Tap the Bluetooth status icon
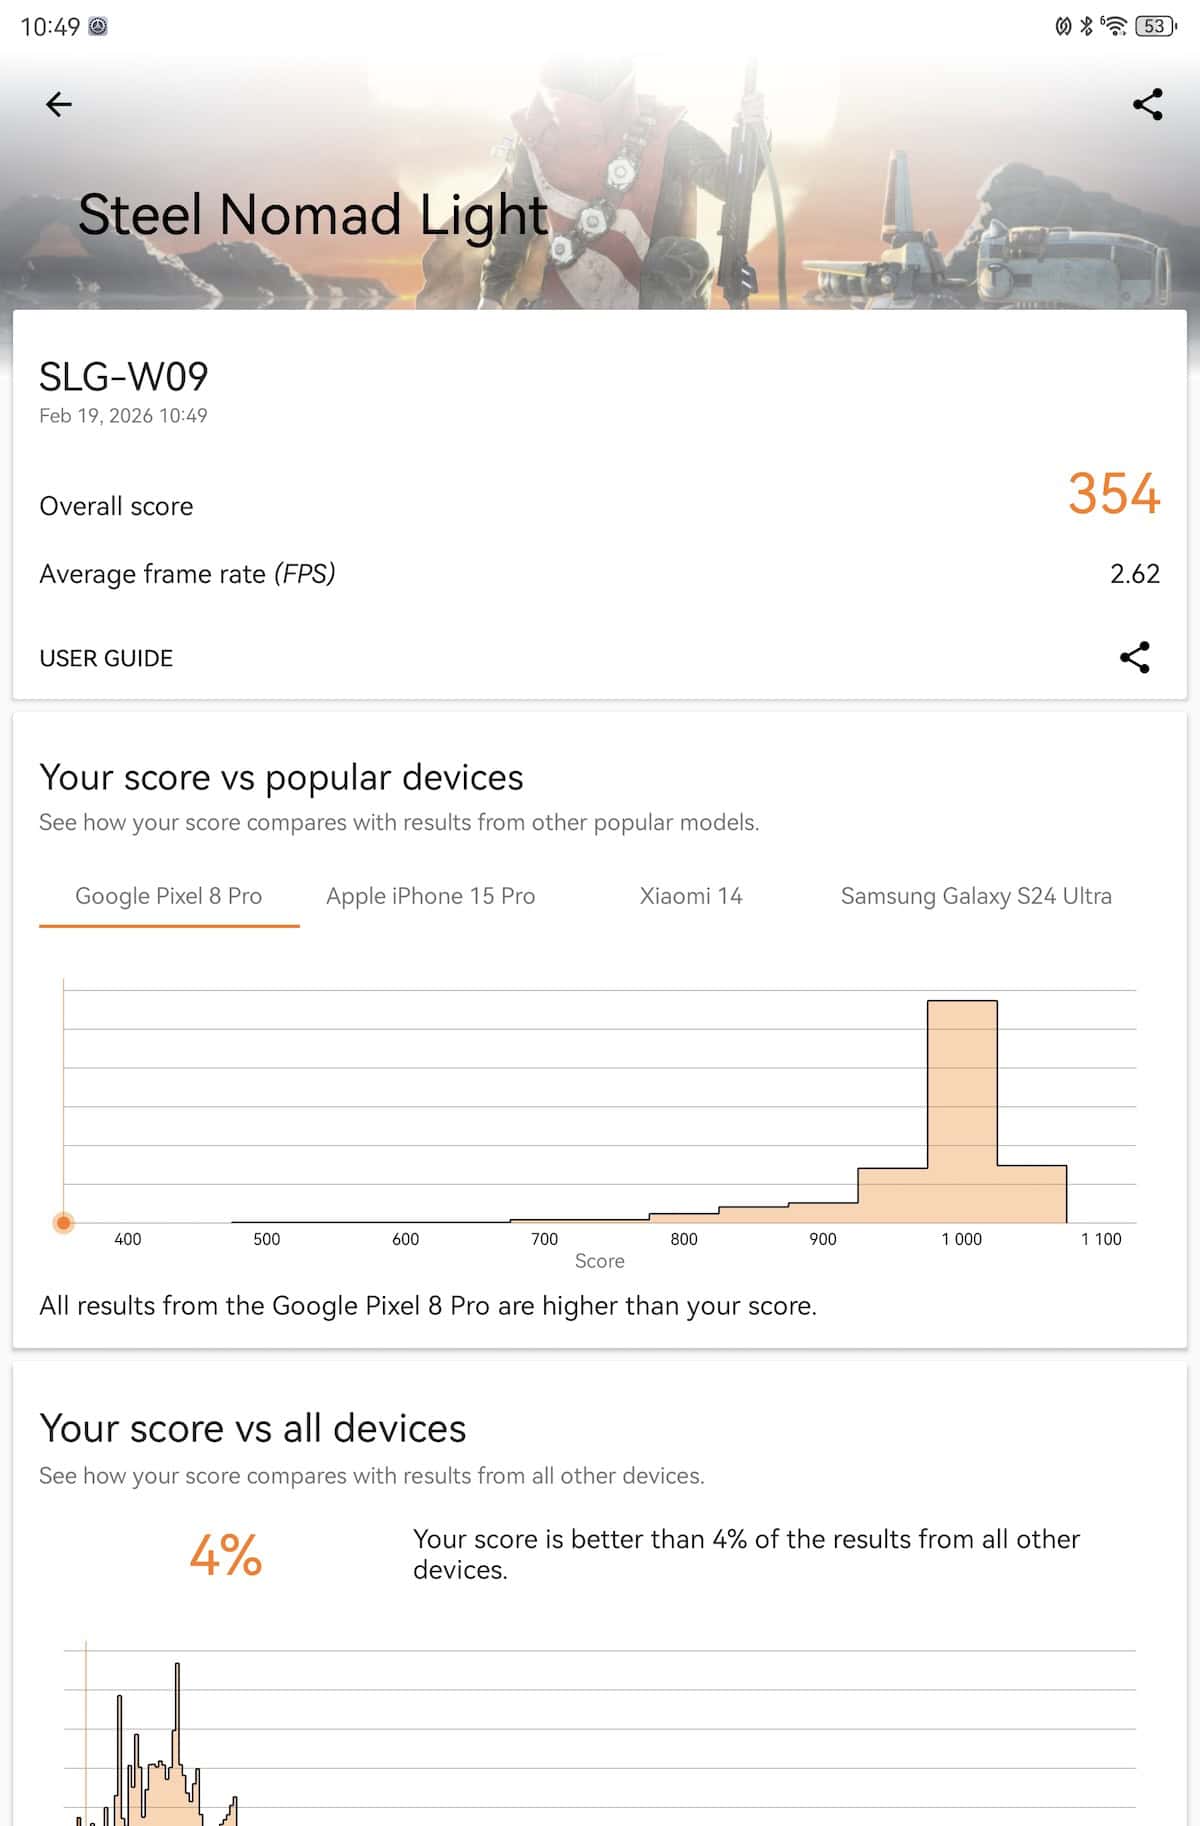Screen dimensions: 1200x1826 1087,26
